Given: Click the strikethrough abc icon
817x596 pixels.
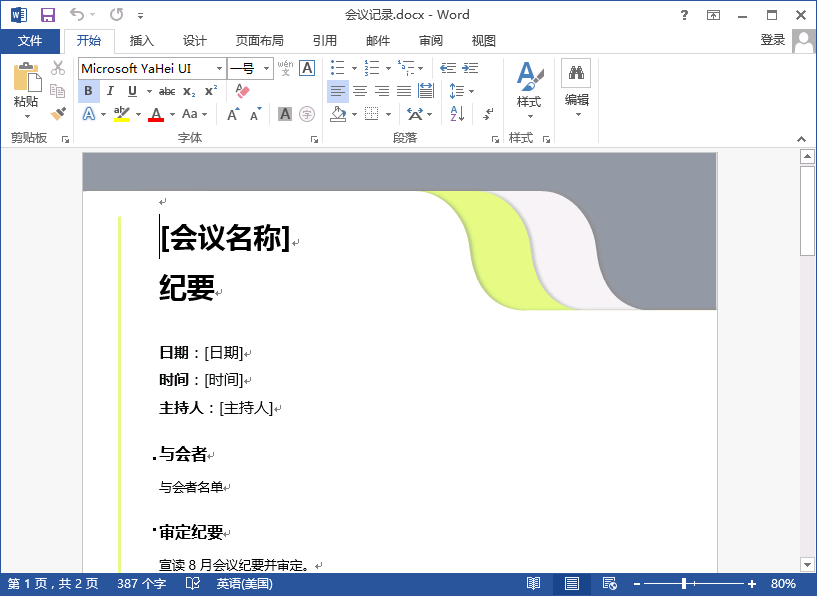Looking at the screenshot, I should pos(167,91).
